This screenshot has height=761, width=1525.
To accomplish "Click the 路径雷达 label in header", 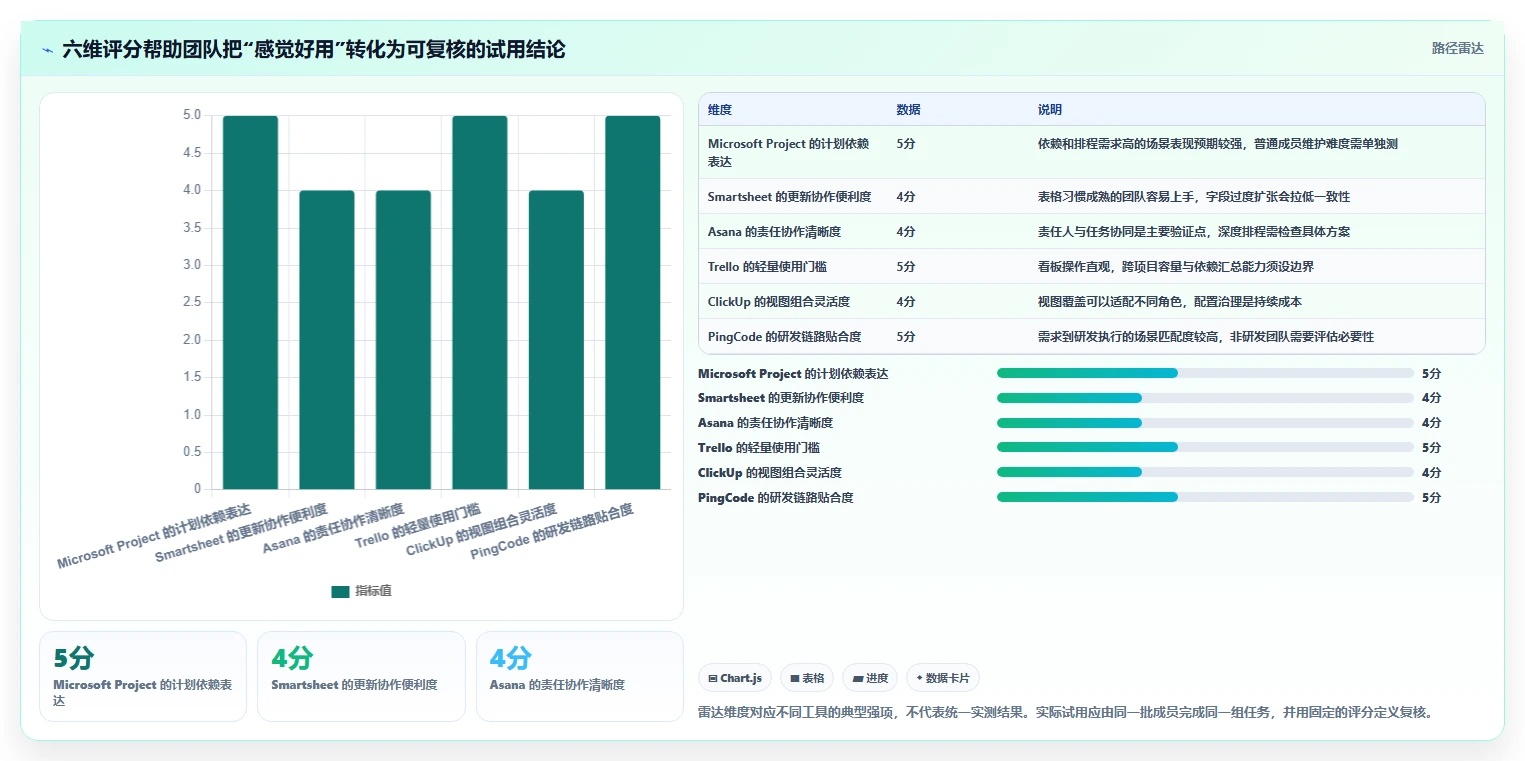I will click(1457, 48).
